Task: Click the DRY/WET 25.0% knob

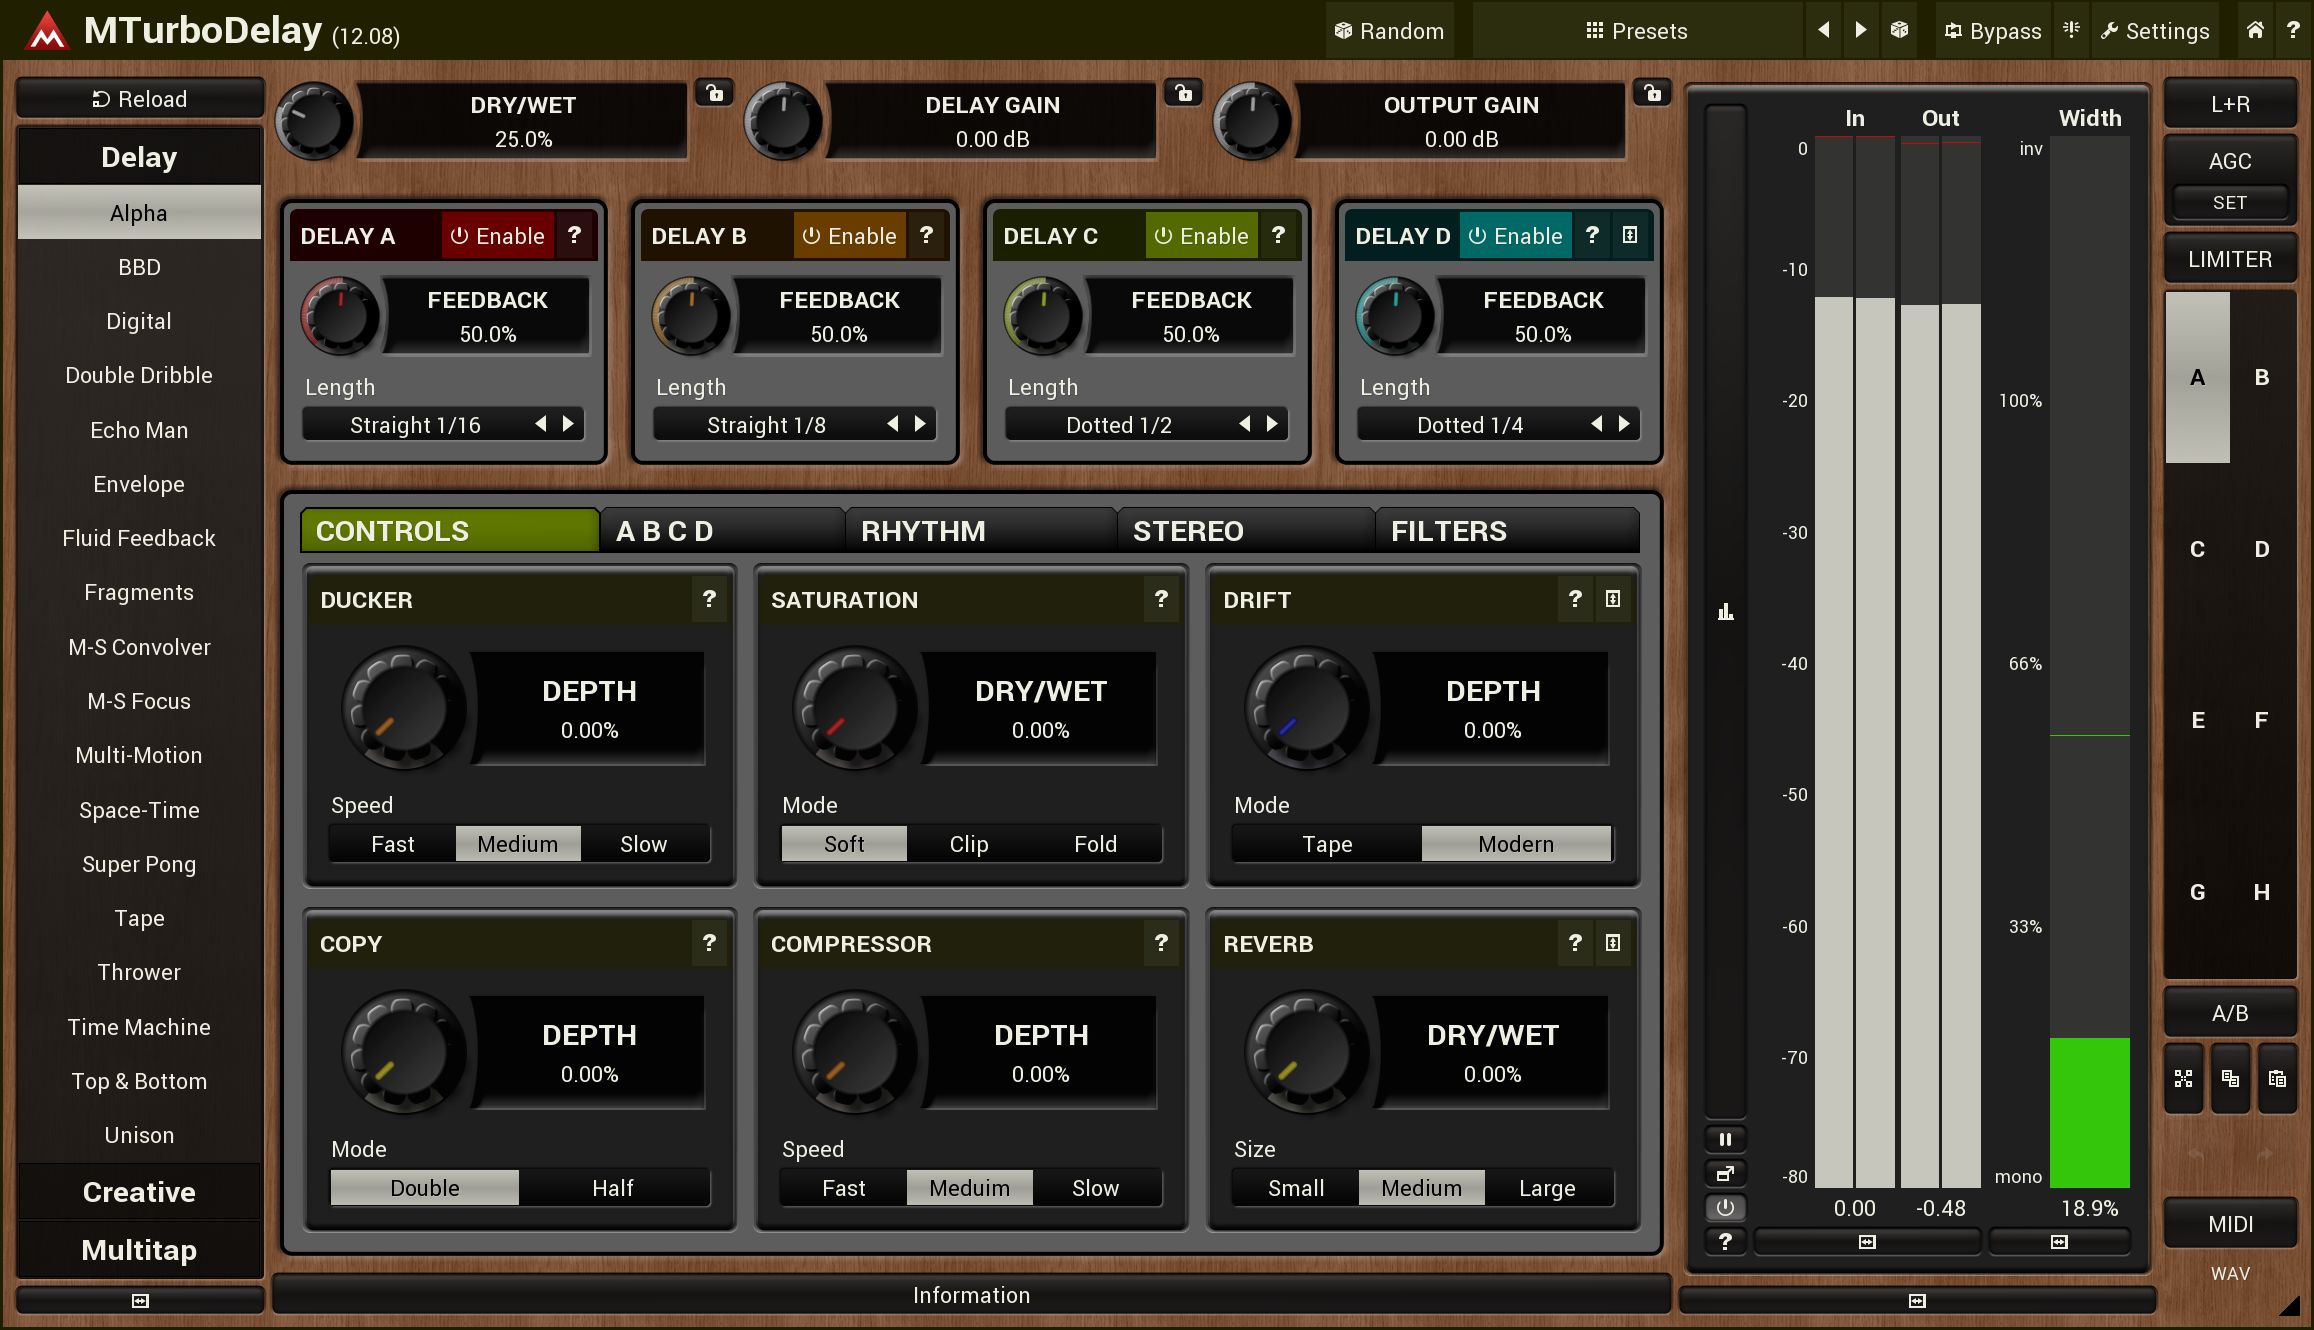Action: [314, 121]
